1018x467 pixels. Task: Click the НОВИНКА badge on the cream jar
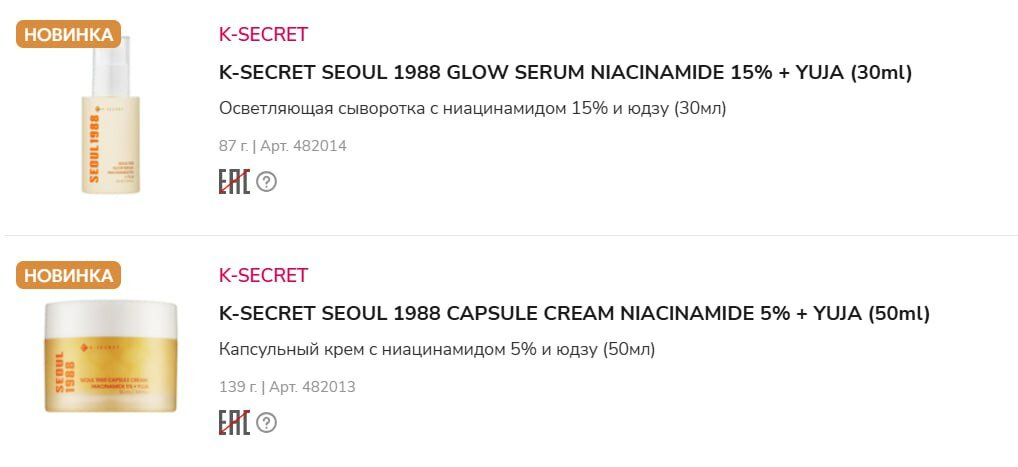pos(68,275)
